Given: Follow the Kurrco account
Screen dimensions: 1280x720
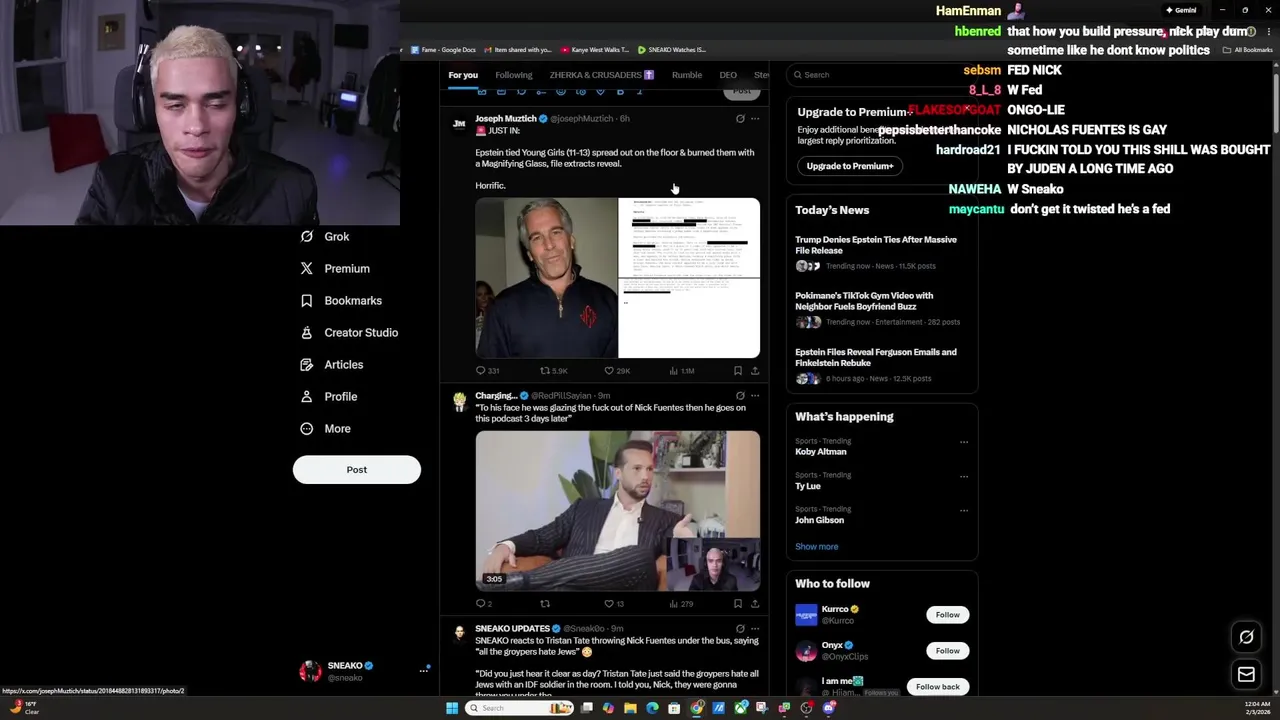Looking at the screenshot, I should [947, 615].
